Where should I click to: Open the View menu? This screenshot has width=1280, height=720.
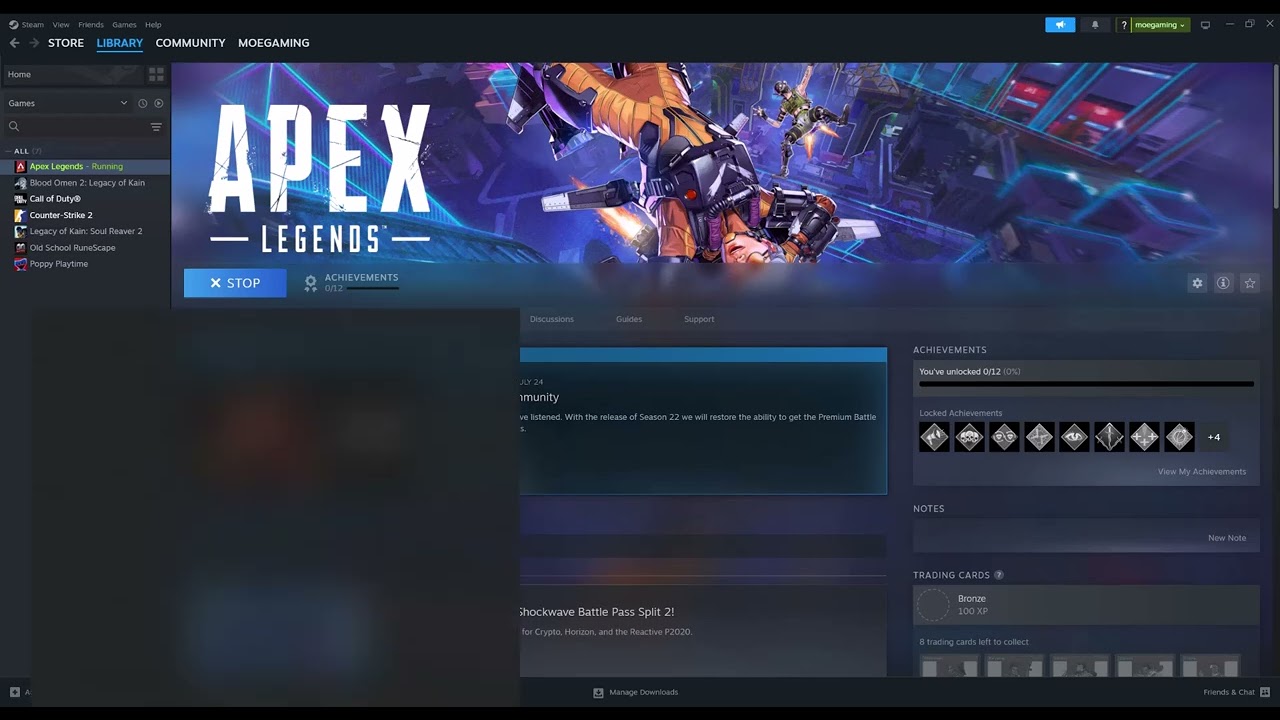(61, 25)
